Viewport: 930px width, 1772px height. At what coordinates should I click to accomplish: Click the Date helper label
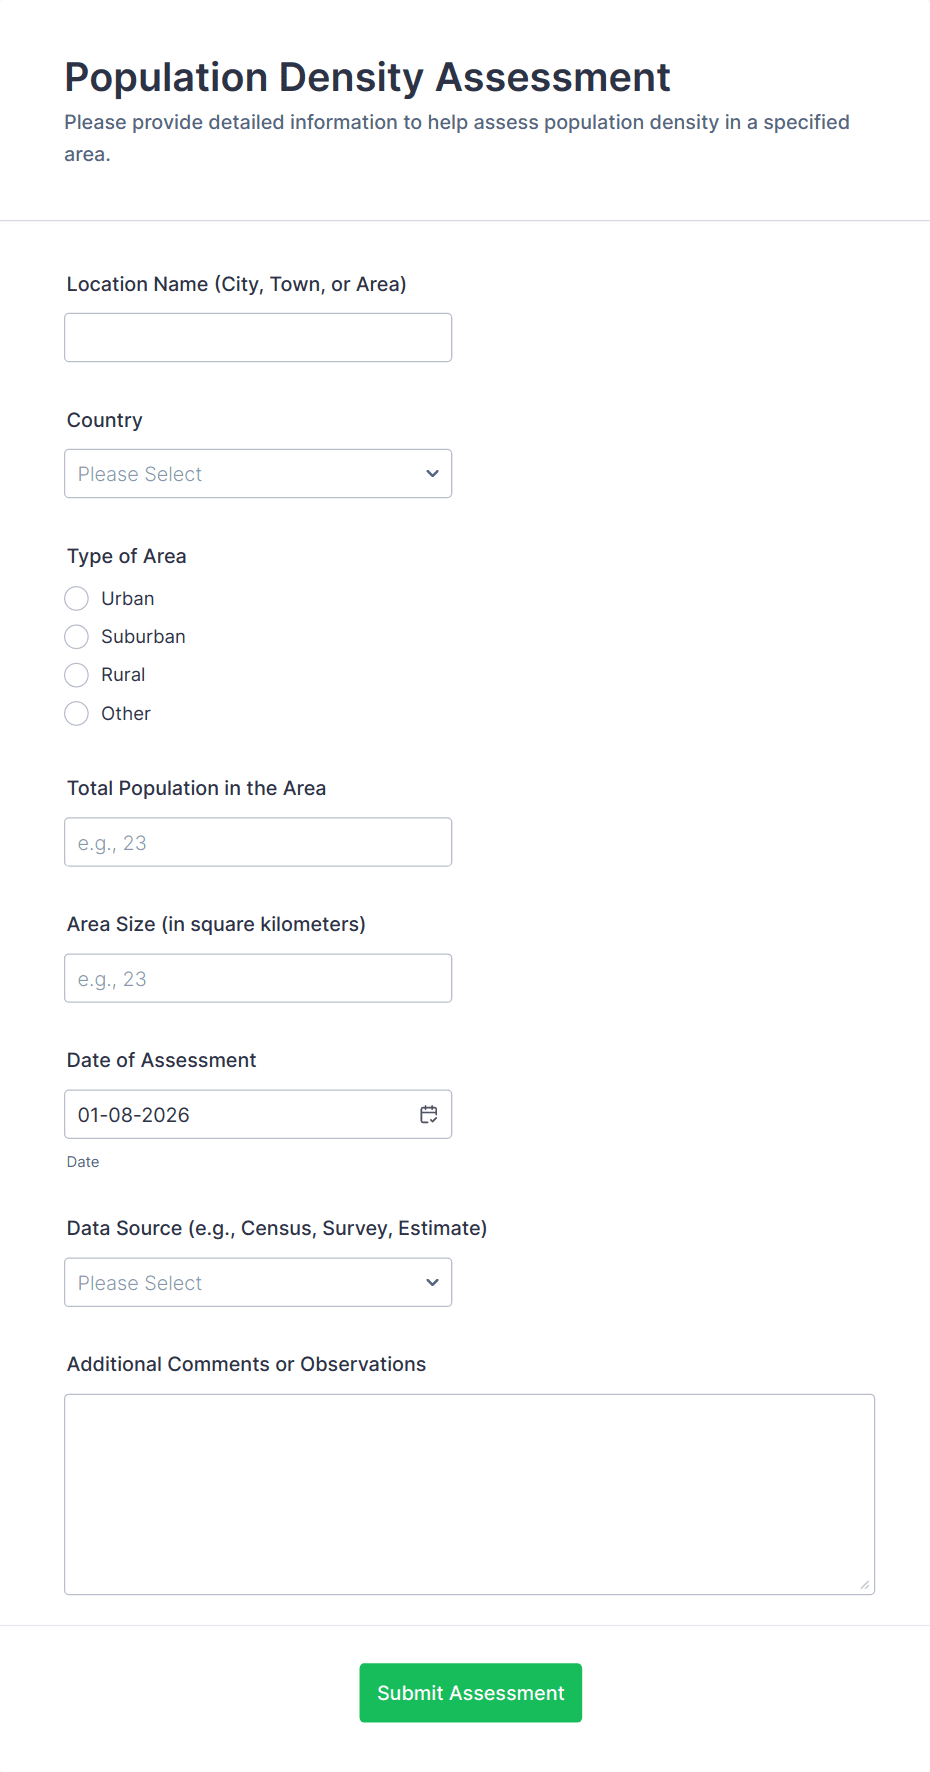82,1161
